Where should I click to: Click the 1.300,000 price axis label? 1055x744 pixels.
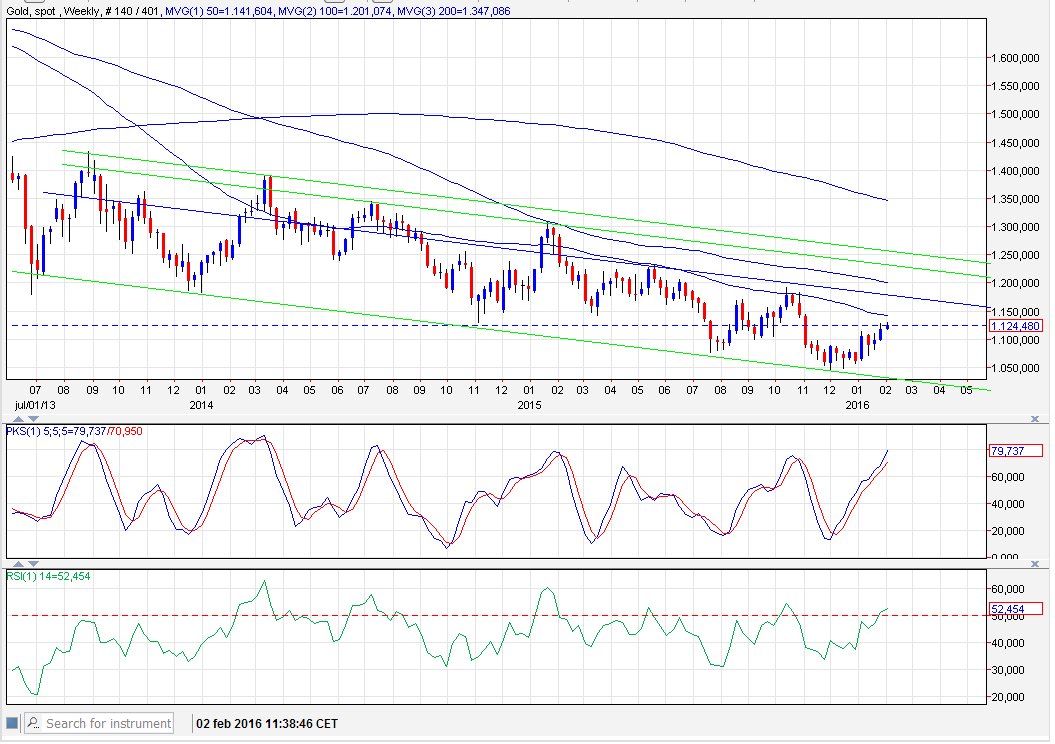pos(1015,227)
